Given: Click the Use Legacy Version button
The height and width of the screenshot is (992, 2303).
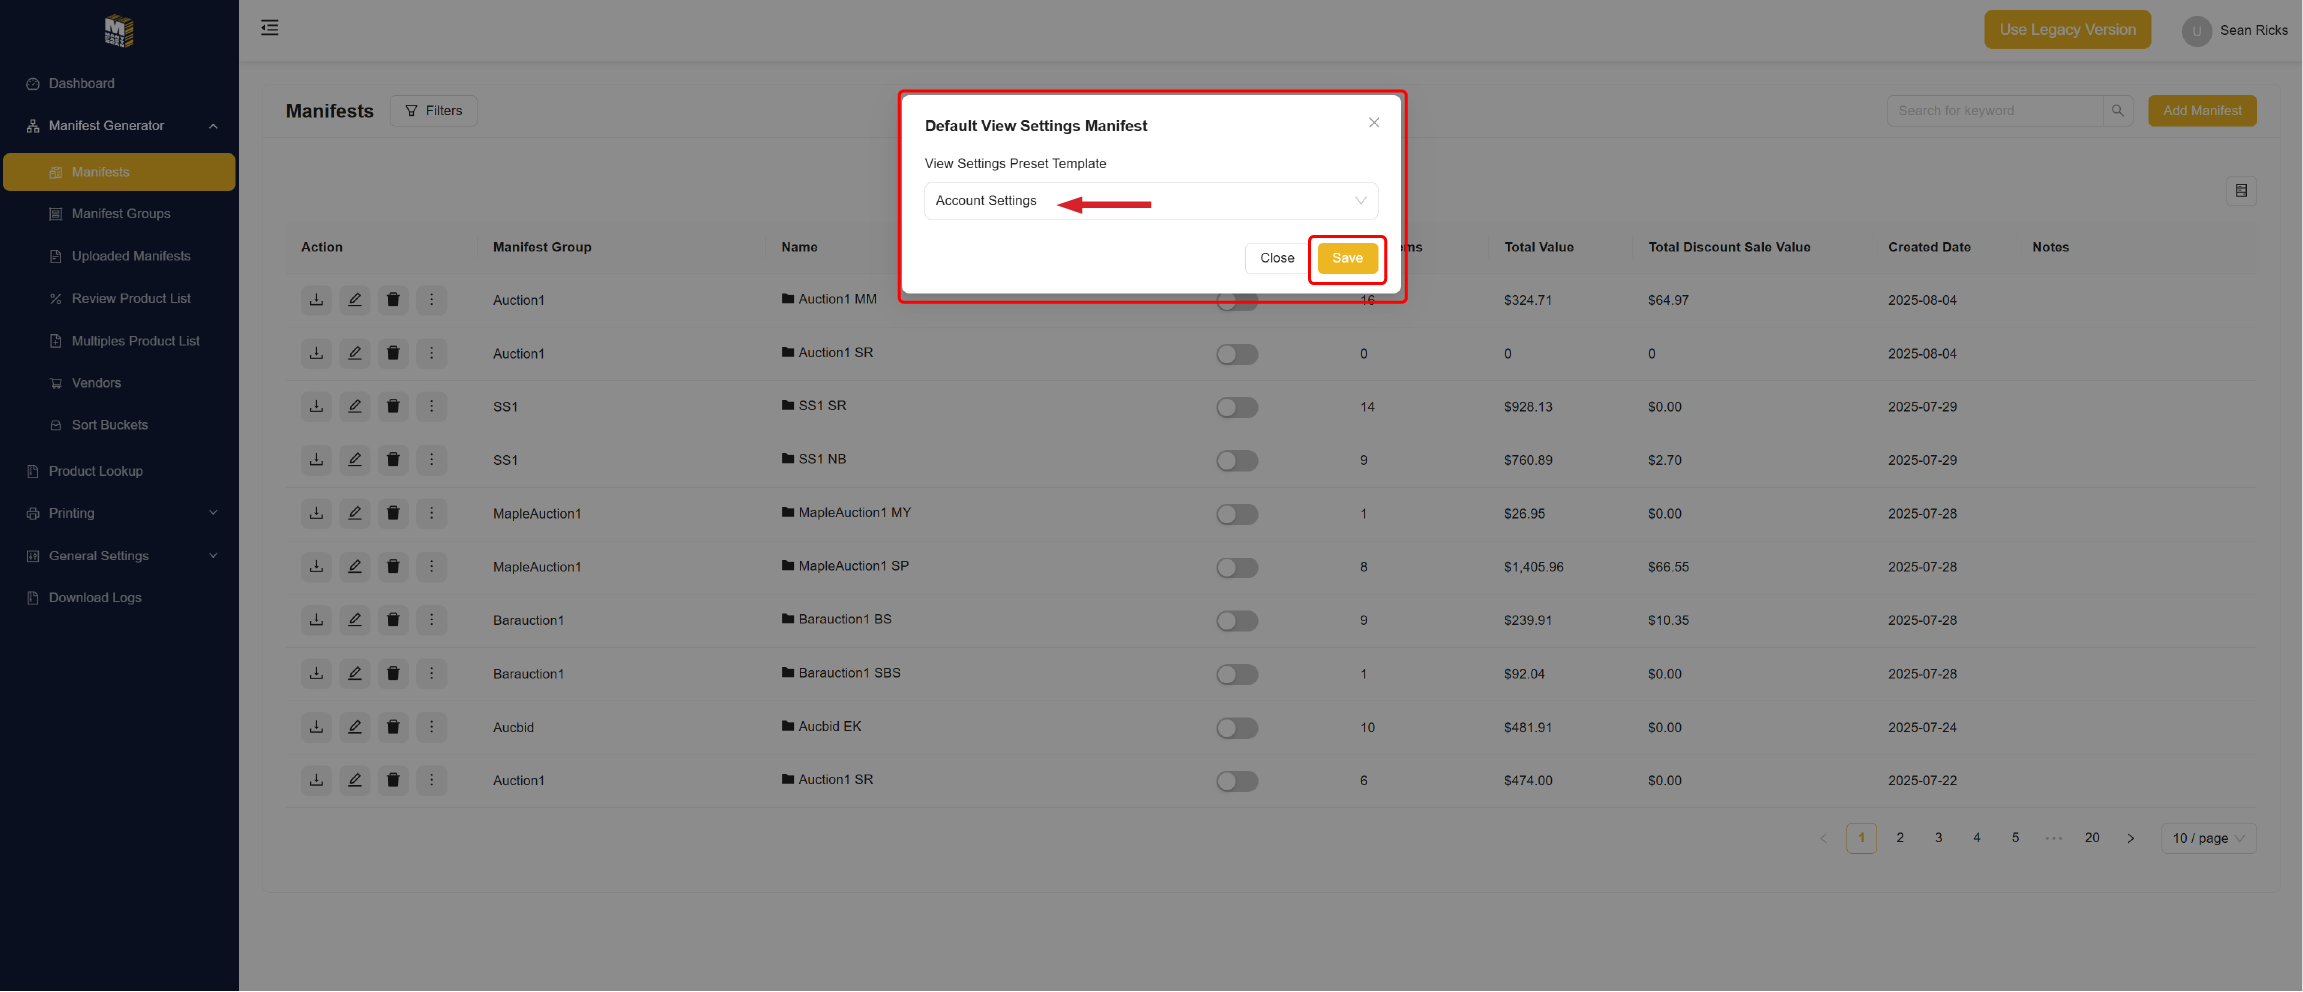Looking at the screenshot, I should [2067, 30].
